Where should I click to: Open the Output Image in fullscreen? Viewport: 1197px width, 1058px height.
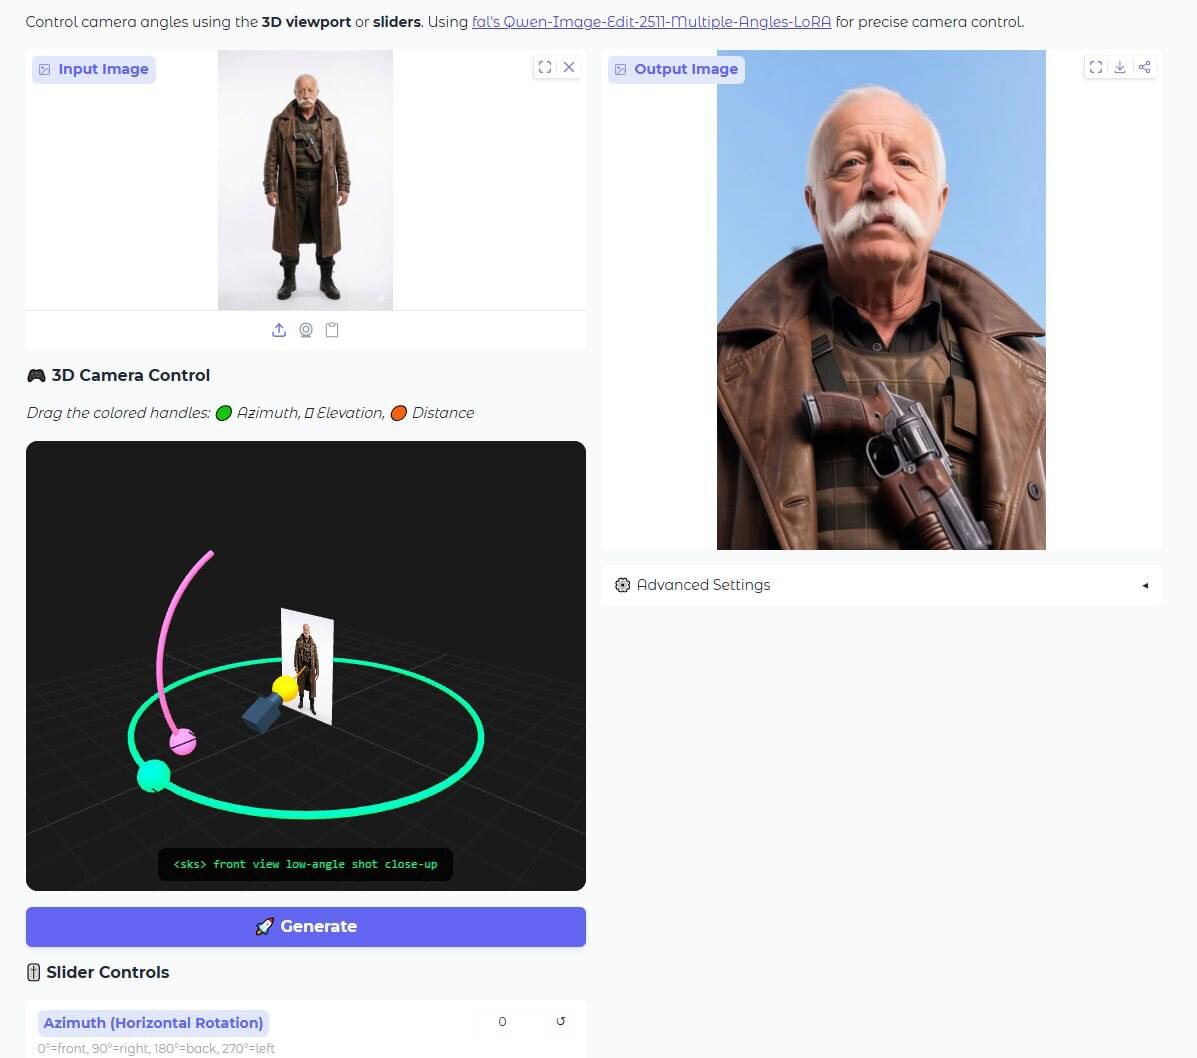tap(1095, 67)
